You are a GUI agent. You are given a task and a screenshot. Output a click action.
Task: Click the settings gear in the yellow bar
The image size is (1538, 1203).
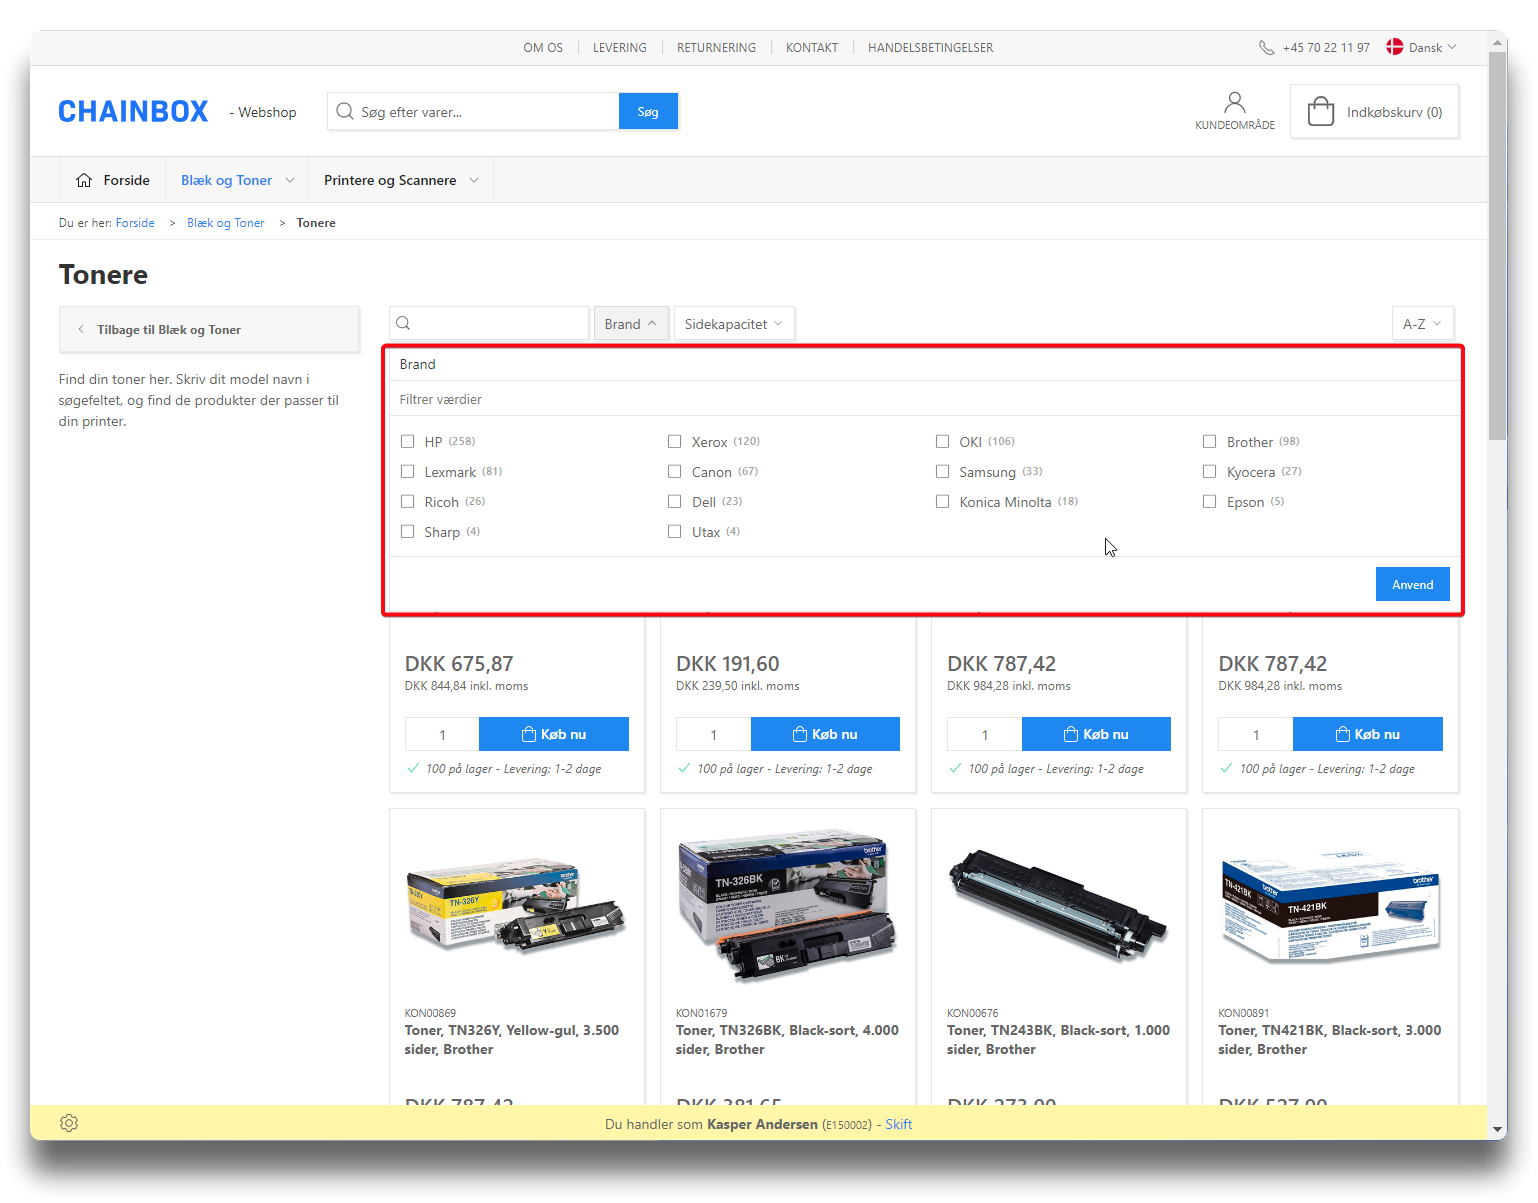[x=69, y=1123]
